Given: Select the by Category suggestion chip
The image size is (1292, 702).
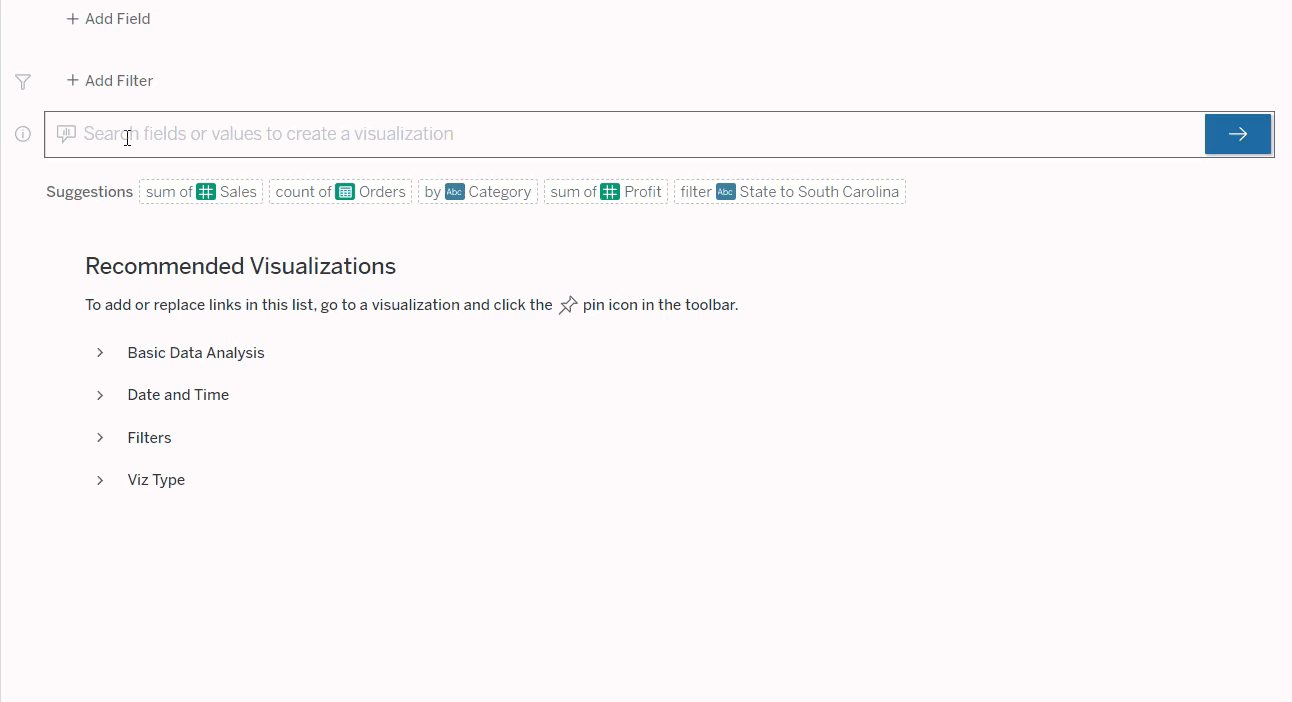Looking at the screenshot, I should (x=477, y=190).
